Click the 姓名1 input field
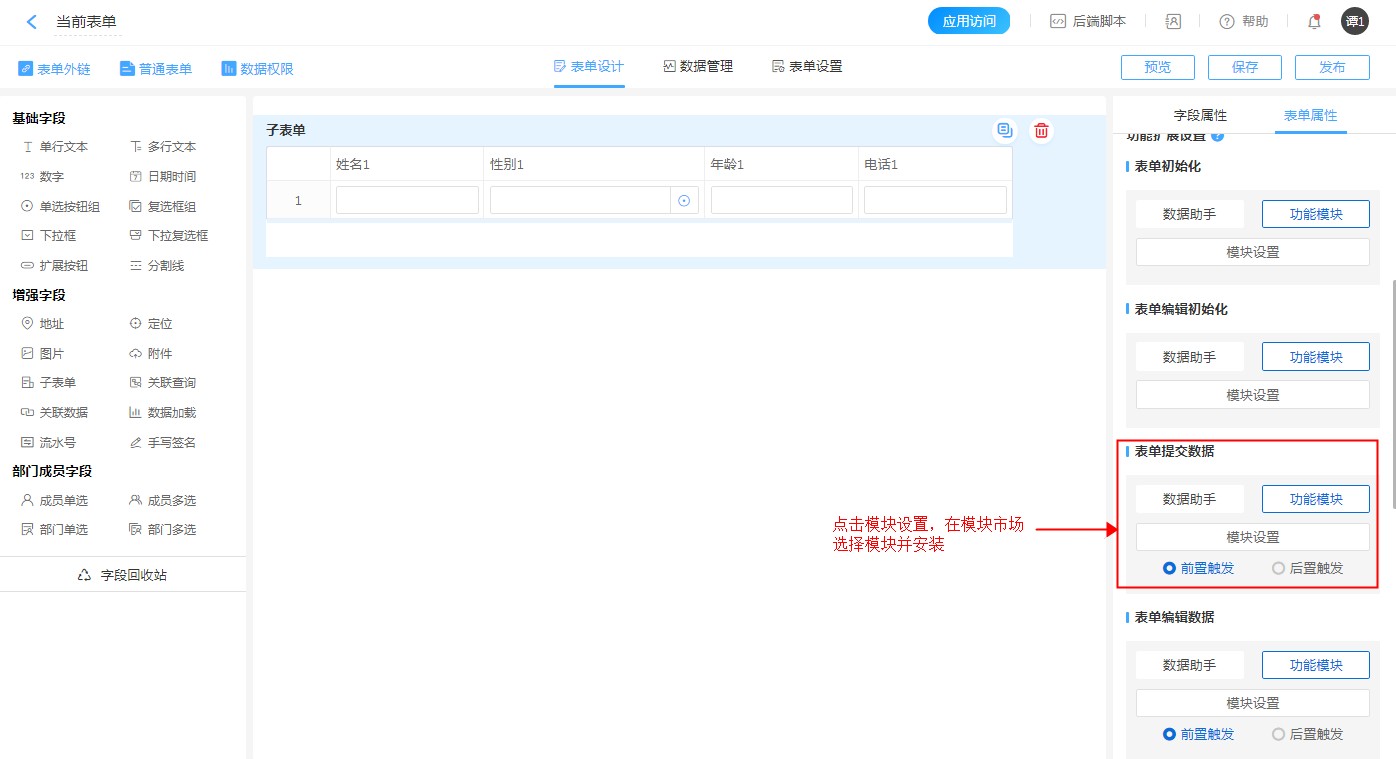The height and width of the screenshot is (759, 1396). 407,201
